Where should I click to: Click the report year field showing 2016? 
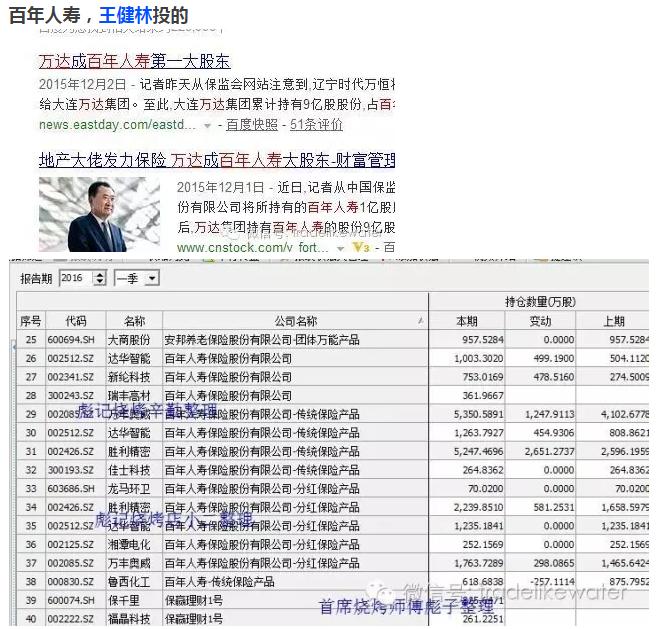(76, 278)
